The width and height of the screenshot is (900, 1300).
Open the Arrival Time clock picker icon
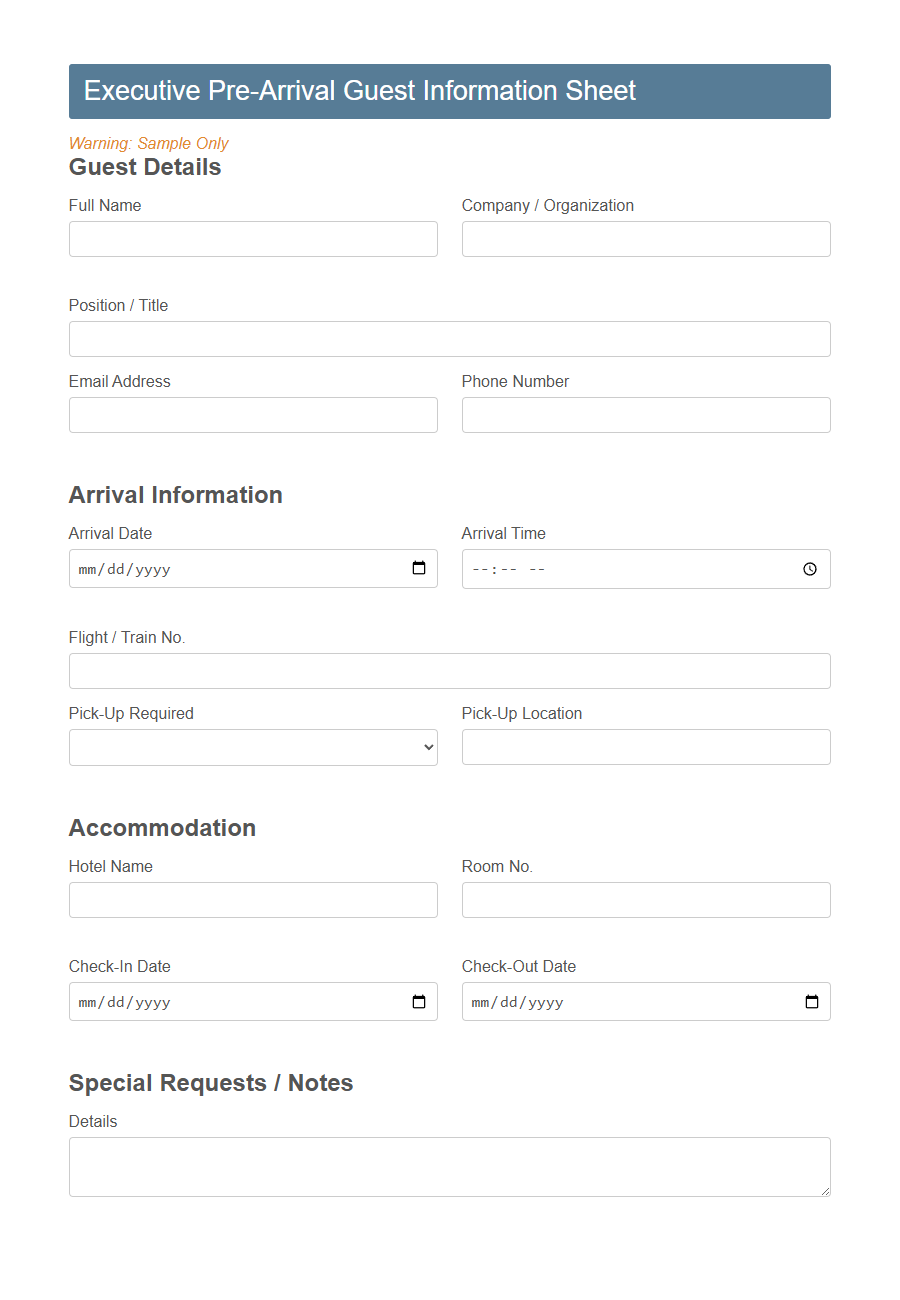click(x=810, y=568)
